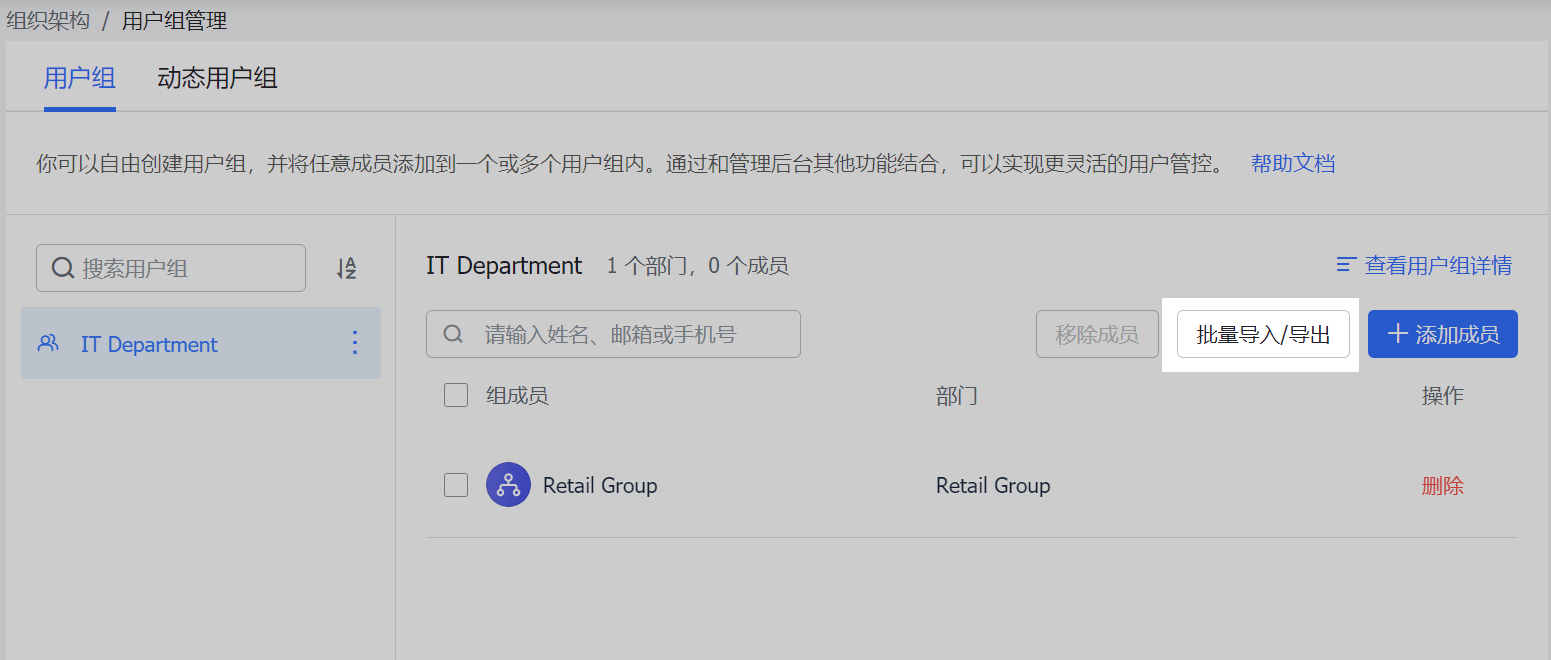
Task: Click the magnifier icon in member search field
Action: coord(453,334)
